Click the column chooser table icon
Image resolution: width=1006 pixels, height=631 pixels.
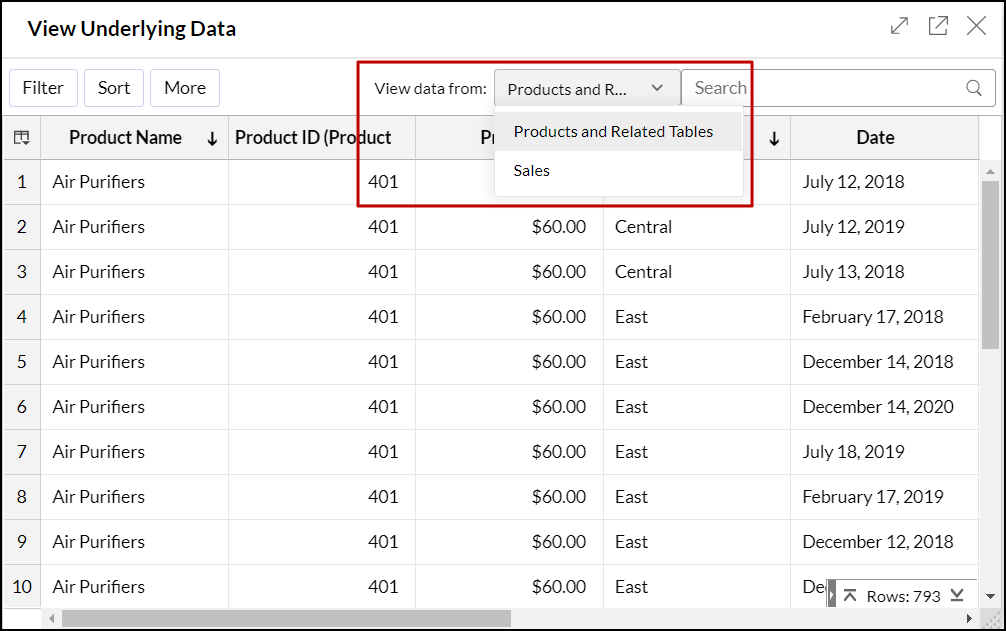pyautogui.click(x=21, y=138)
